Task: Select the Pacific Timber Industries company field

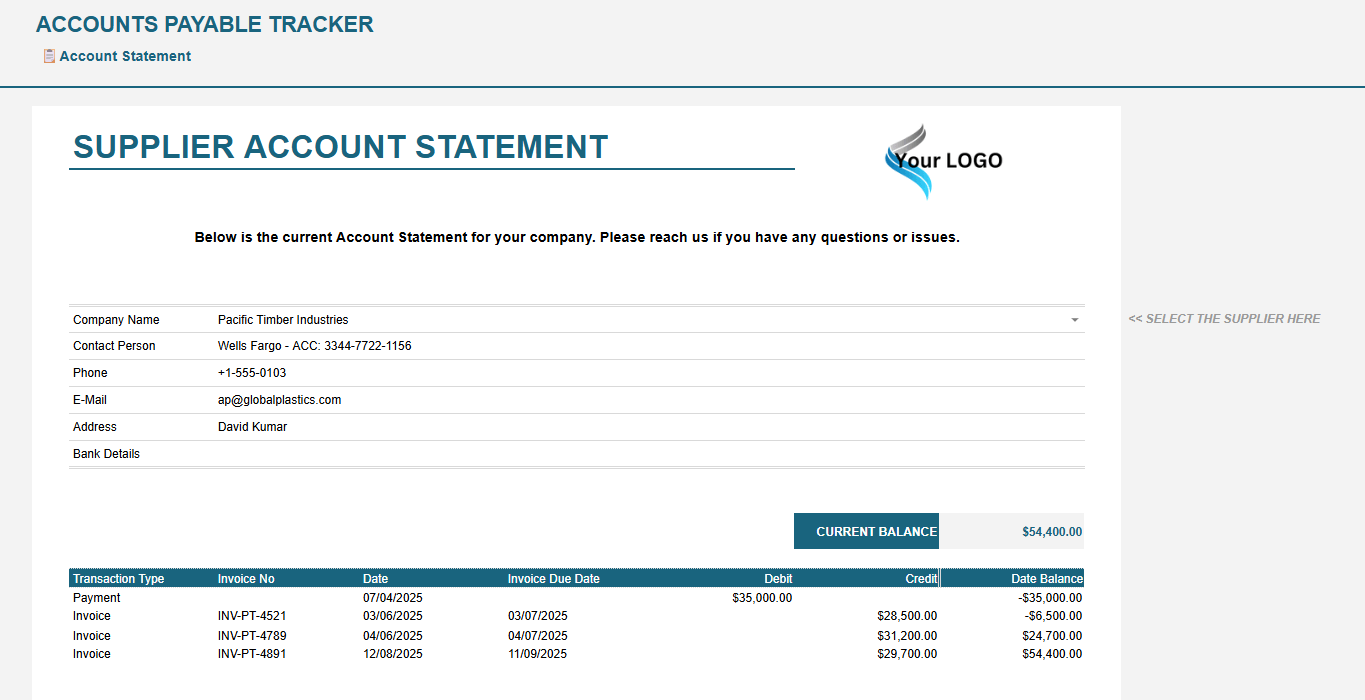Action: click(x=283, y=320)
